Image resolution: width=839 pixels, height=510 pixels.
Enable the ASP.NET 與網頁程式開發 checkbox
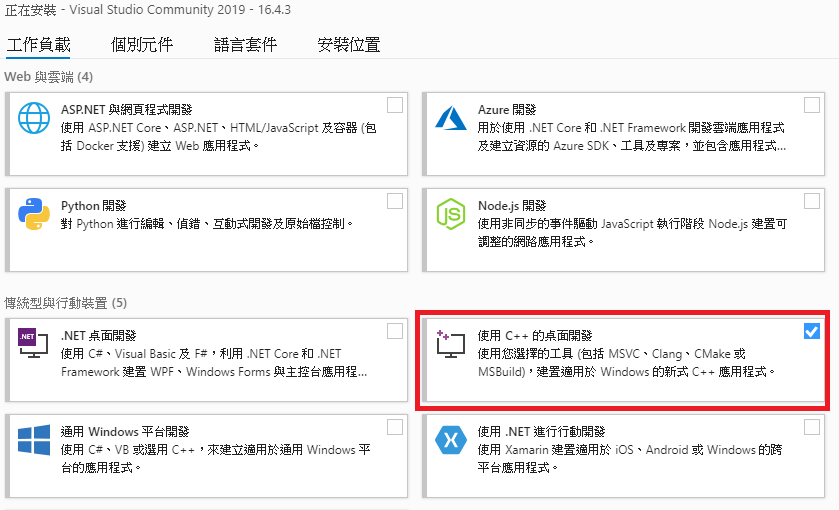[x=395, y=105]
